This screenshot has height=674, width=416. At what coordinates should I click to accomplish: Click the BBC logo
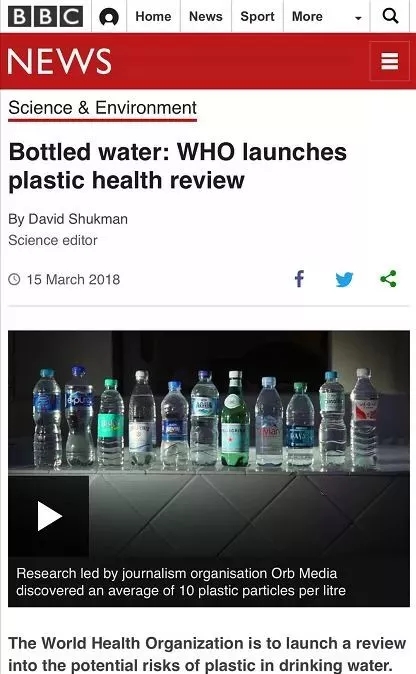tap(45, 17)
